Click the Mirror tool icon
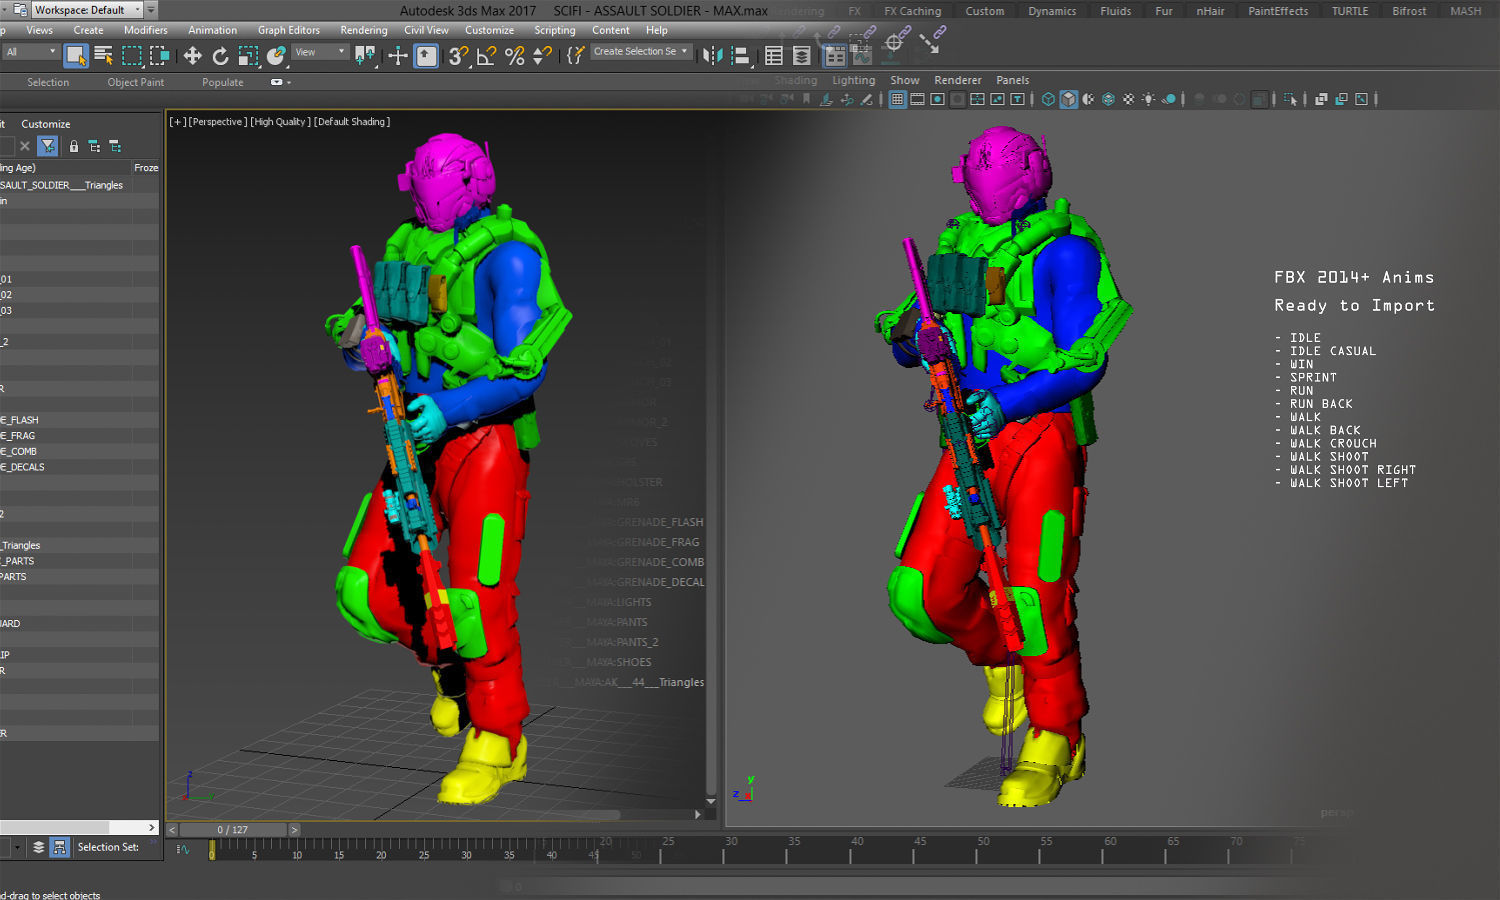1500x900 pixels. click(712, 56)
